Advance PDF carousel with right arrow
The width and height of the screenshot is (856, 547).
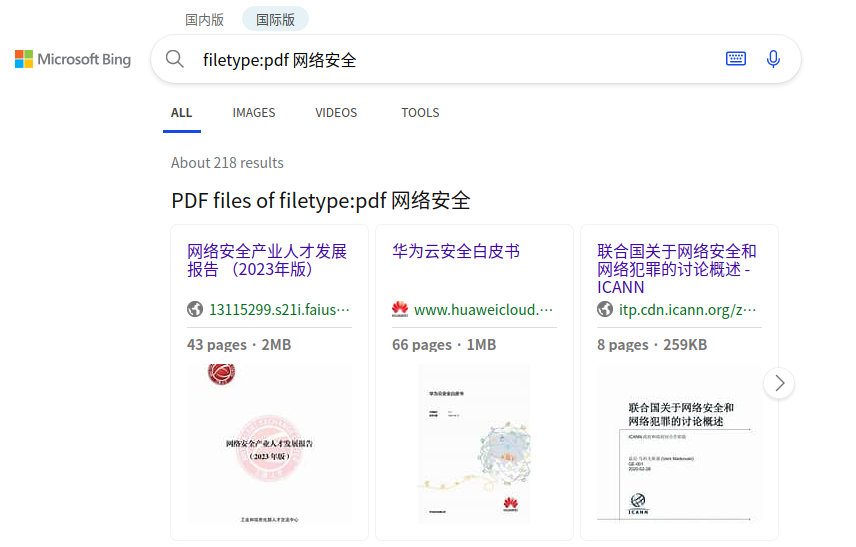point(779,383)
